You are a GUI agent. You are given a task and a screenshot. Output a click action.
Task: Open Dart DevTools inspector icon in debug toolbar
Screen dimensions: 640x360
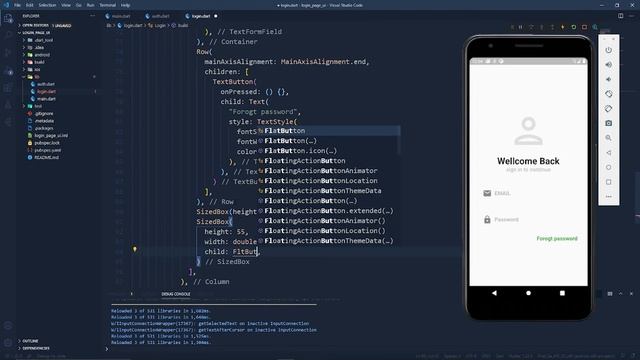[595, 27]
